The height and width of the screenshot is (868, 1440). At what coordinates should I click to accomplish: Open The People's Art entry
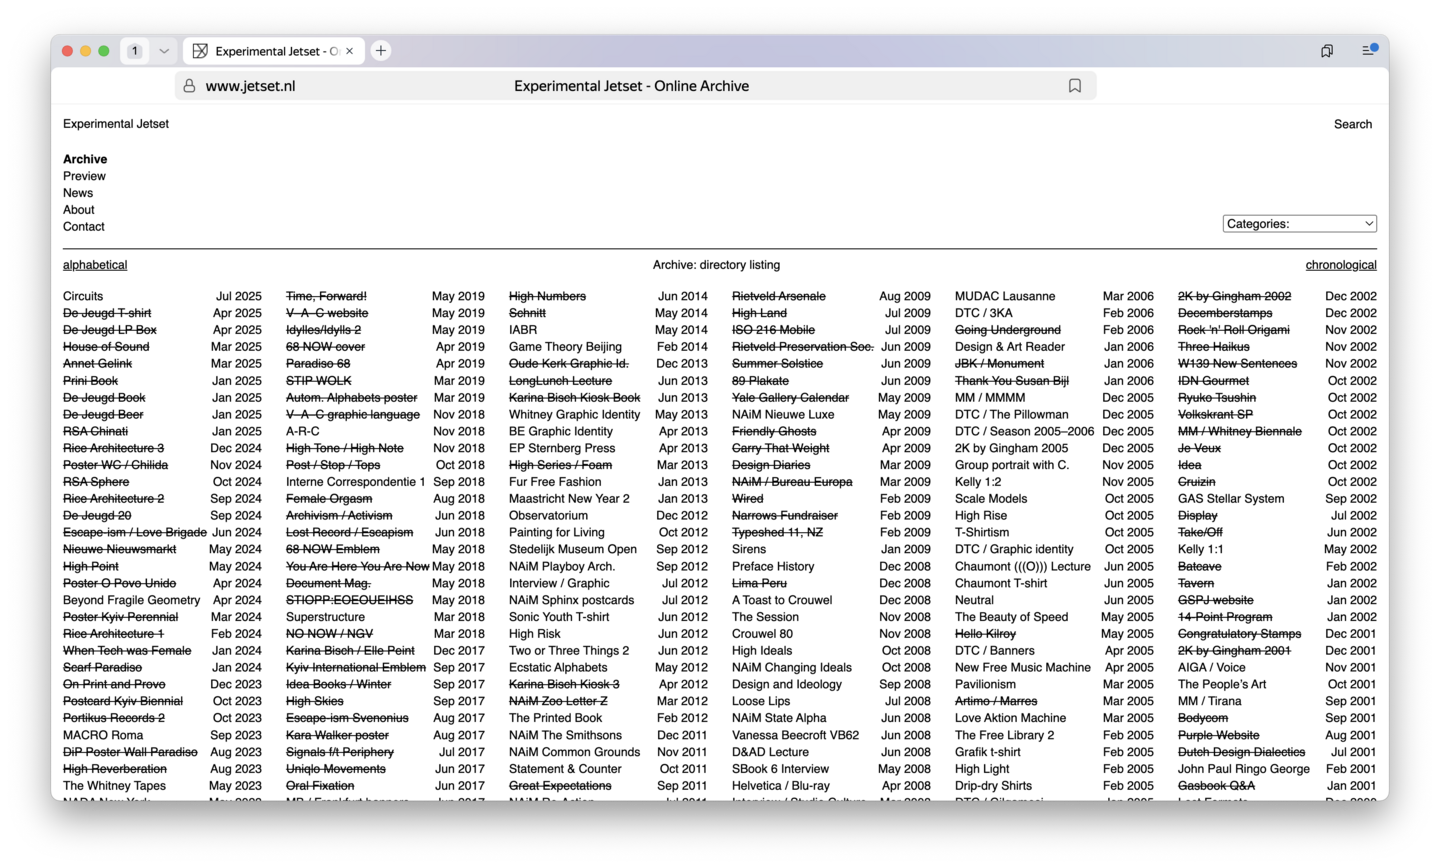pyautogui.click(x=1222, y=684)
